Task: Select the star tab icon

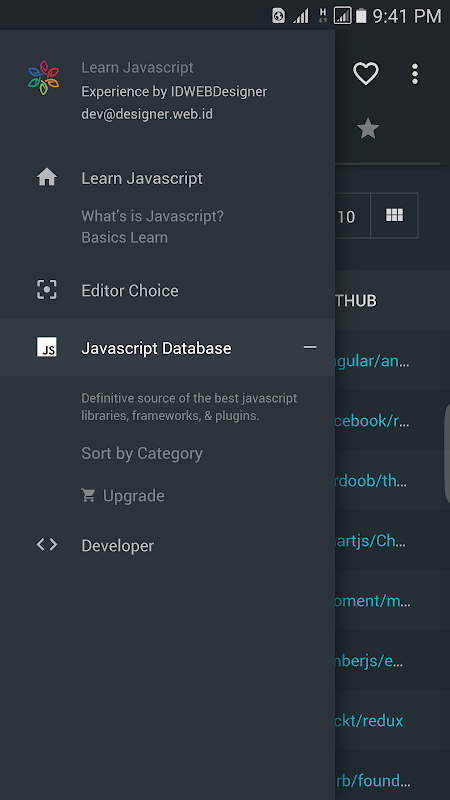Action: tap(368, 129)
